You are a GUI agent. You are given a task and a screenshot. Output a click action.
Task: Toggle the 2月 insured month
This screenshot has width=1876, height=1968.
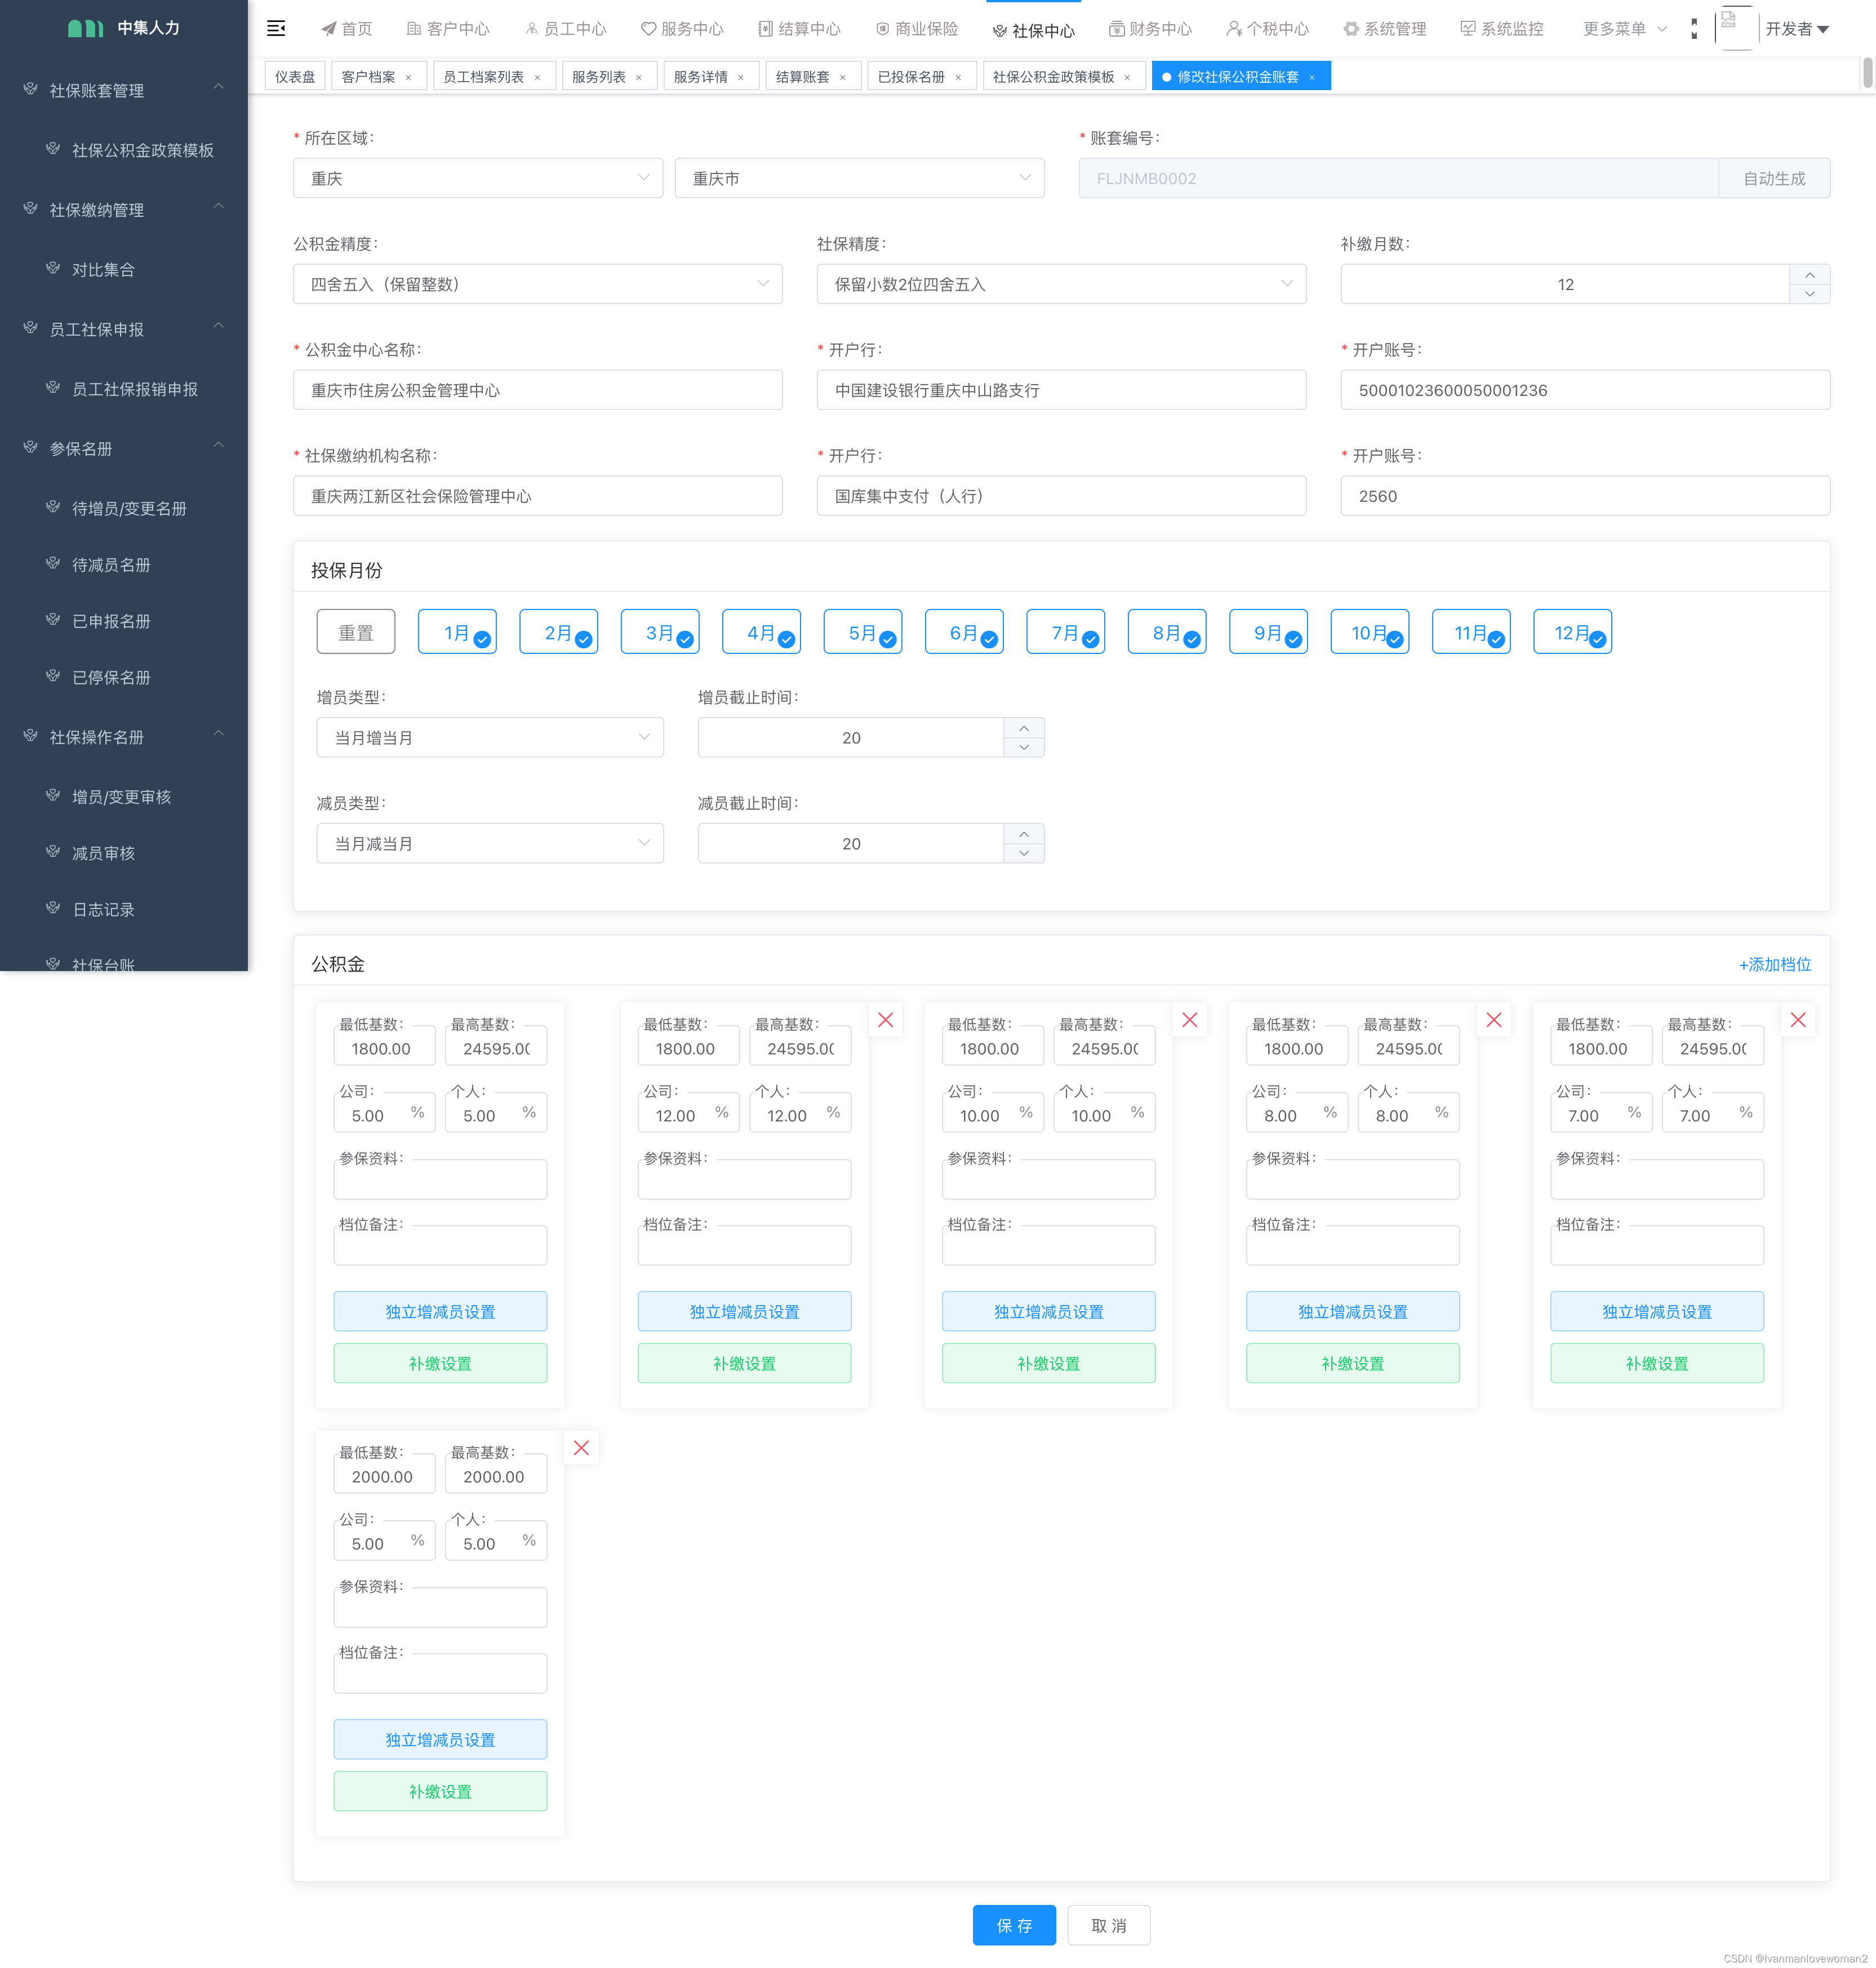pyautogui.click(x=558, y=632)
